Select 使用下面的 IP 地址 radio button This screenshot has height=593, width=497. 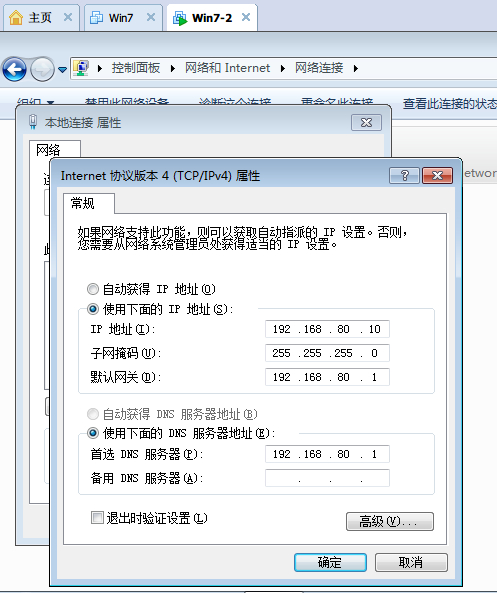93,309
